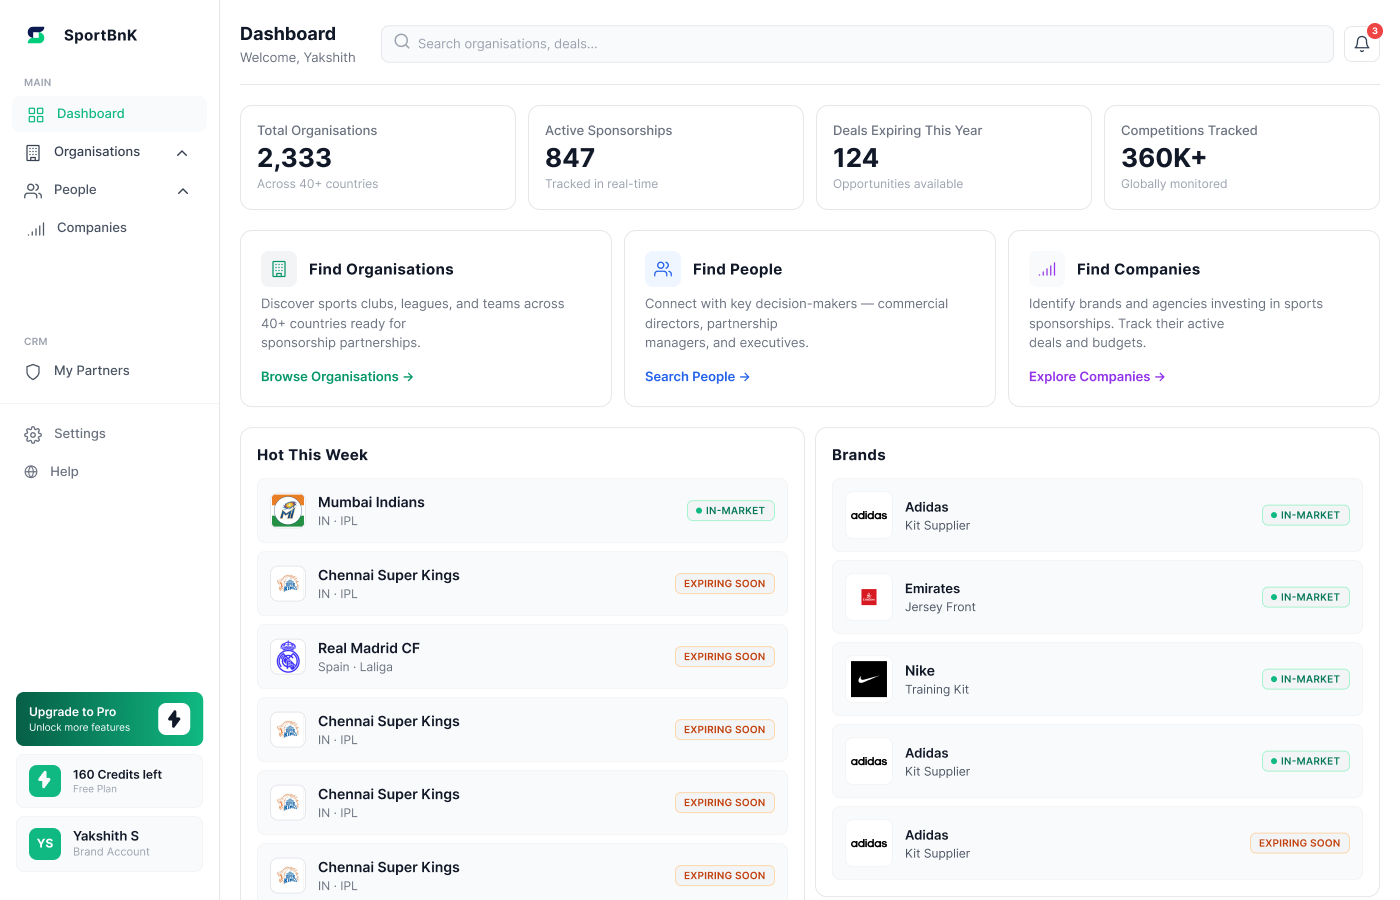The height and width of the screenshot is (900, 1400).
Task: Open the Settings menu item
Action: [109, 434]
